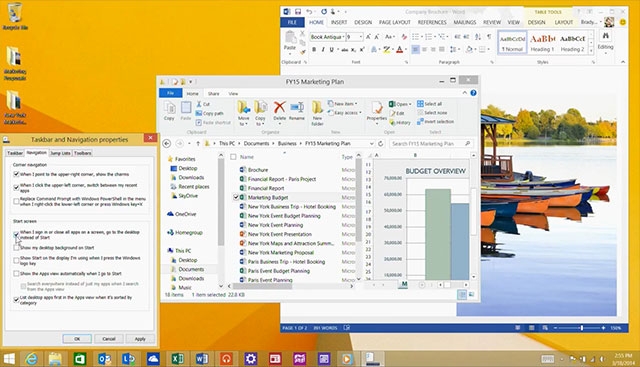The width and height of the screenshot is (640, 367).
Task: Toggle Italic in Word ribbon
Action: [x=322, y=49]
